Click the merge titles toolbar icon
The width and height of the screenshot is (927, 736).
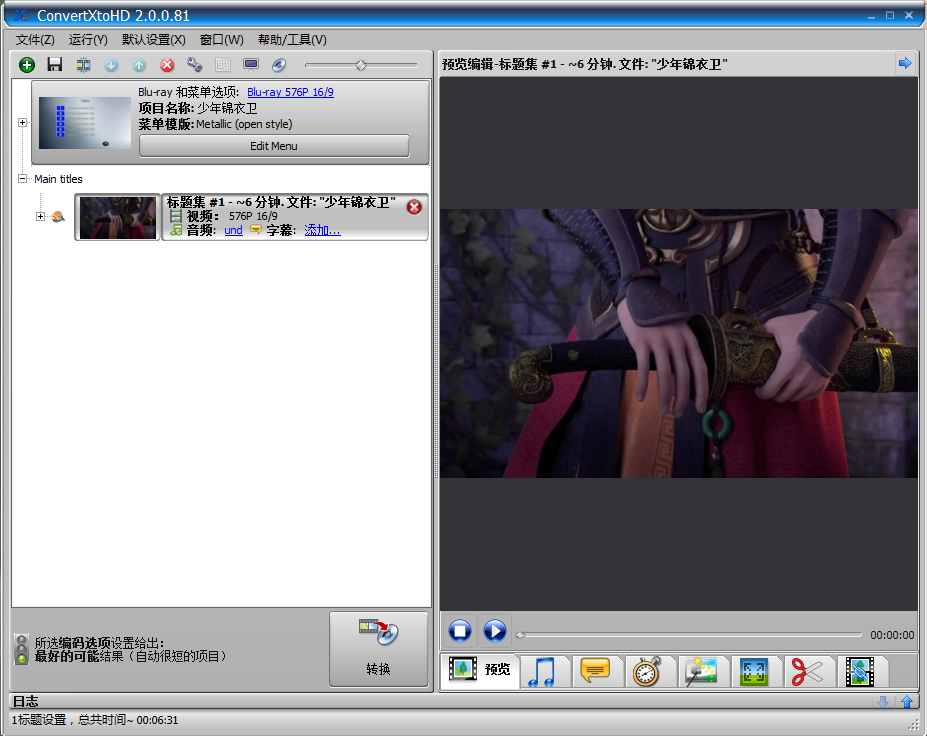pos(83,64)
